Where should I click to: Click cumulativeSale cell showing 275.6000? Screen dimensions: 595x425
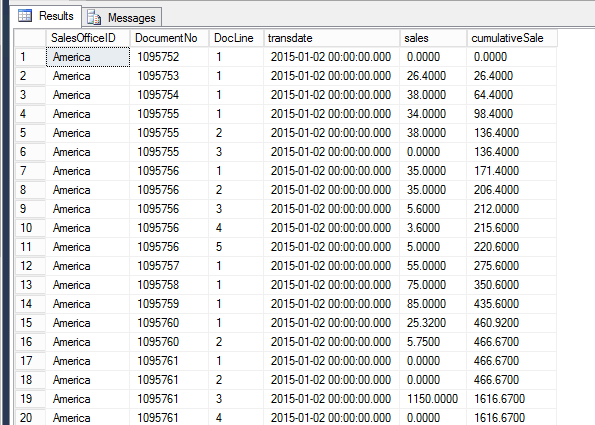pos(512,266)
